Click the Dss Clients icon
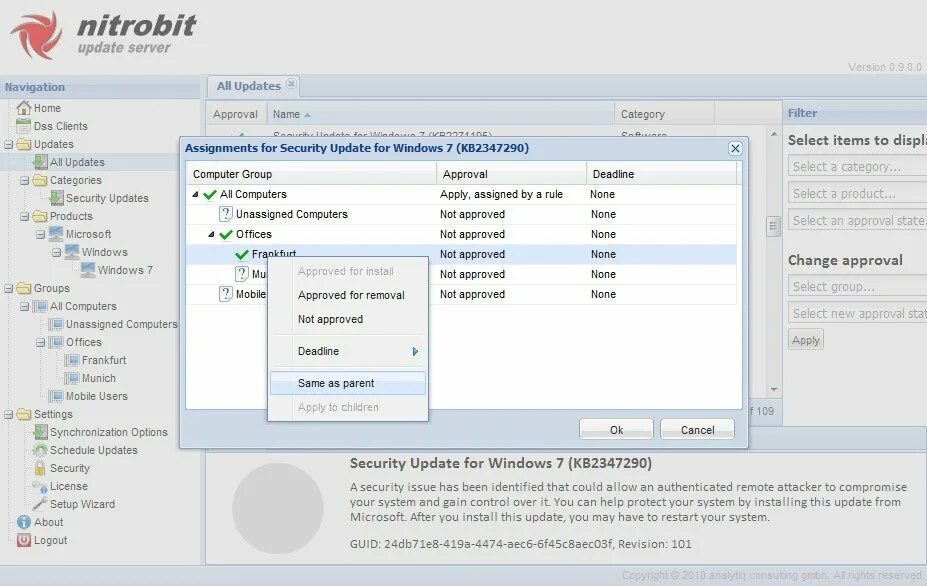927x586 pixels. click(x=24, y=126)
